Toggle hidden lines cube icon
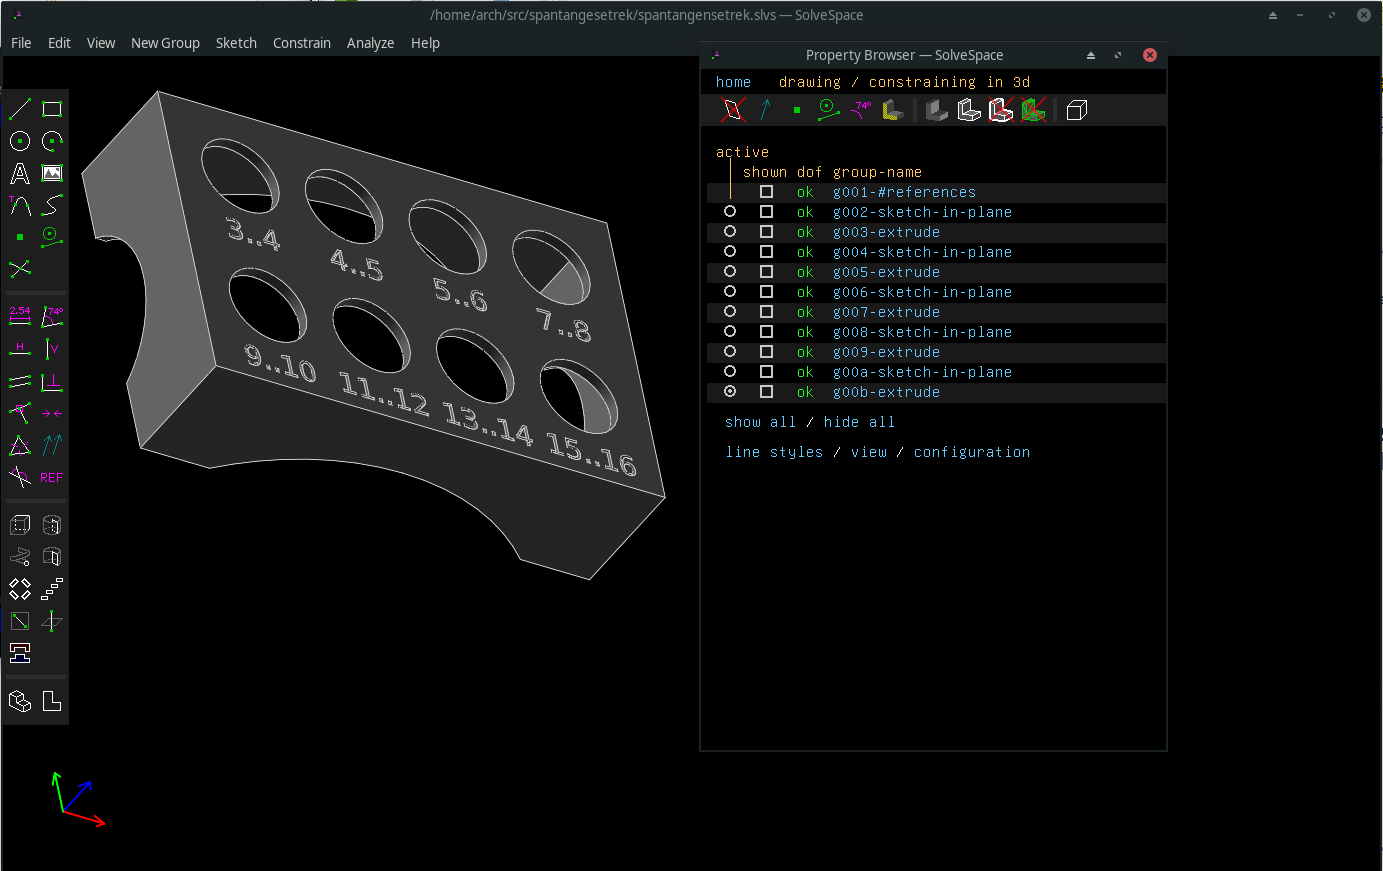Image resolution: width=1383 pixels, height=871 pixels. tap(1076, 110)
